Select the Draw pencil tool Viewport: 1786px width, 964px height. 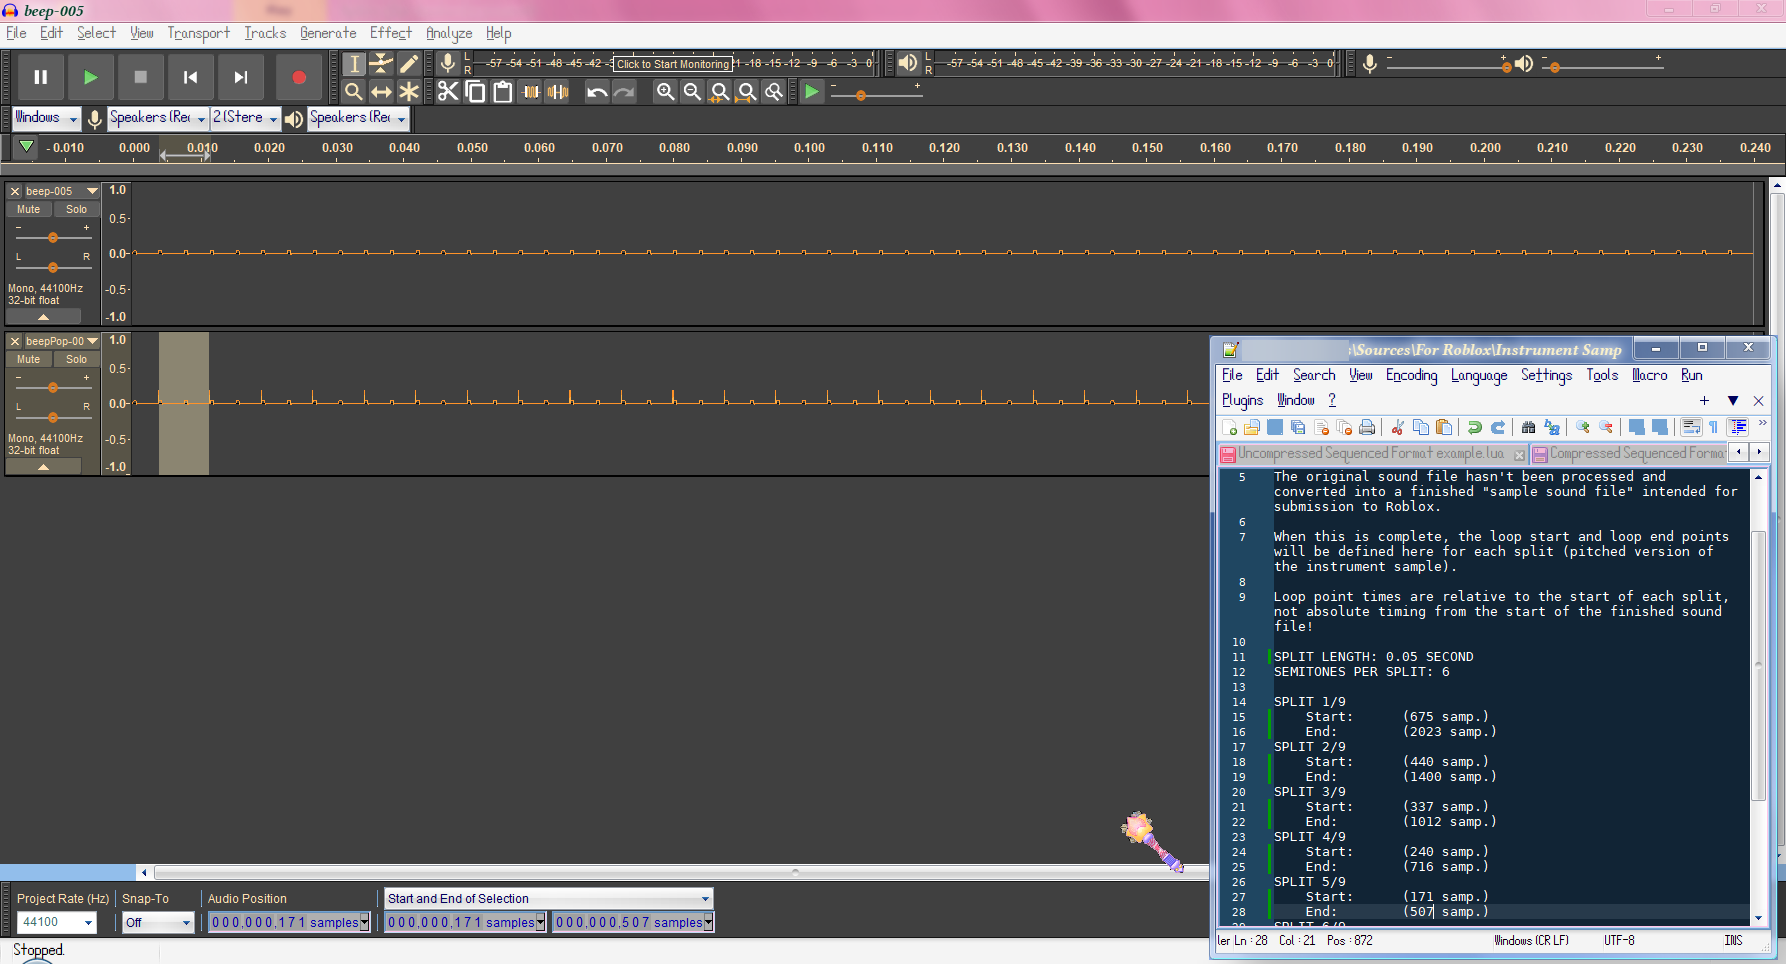(409, 64)
